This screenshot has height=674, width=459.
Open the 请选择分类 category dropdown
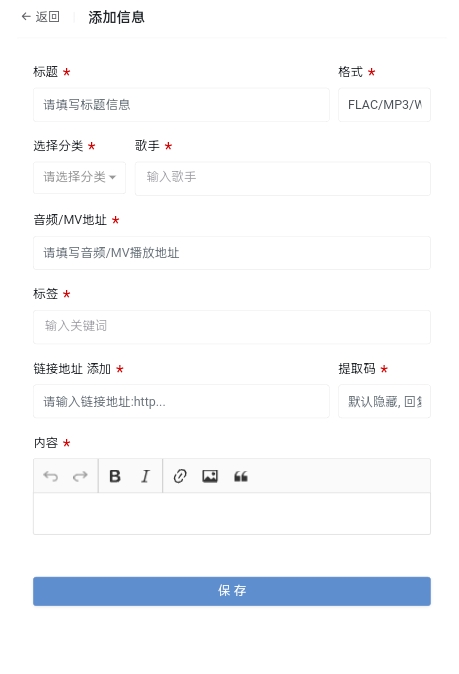coord(80,178)
